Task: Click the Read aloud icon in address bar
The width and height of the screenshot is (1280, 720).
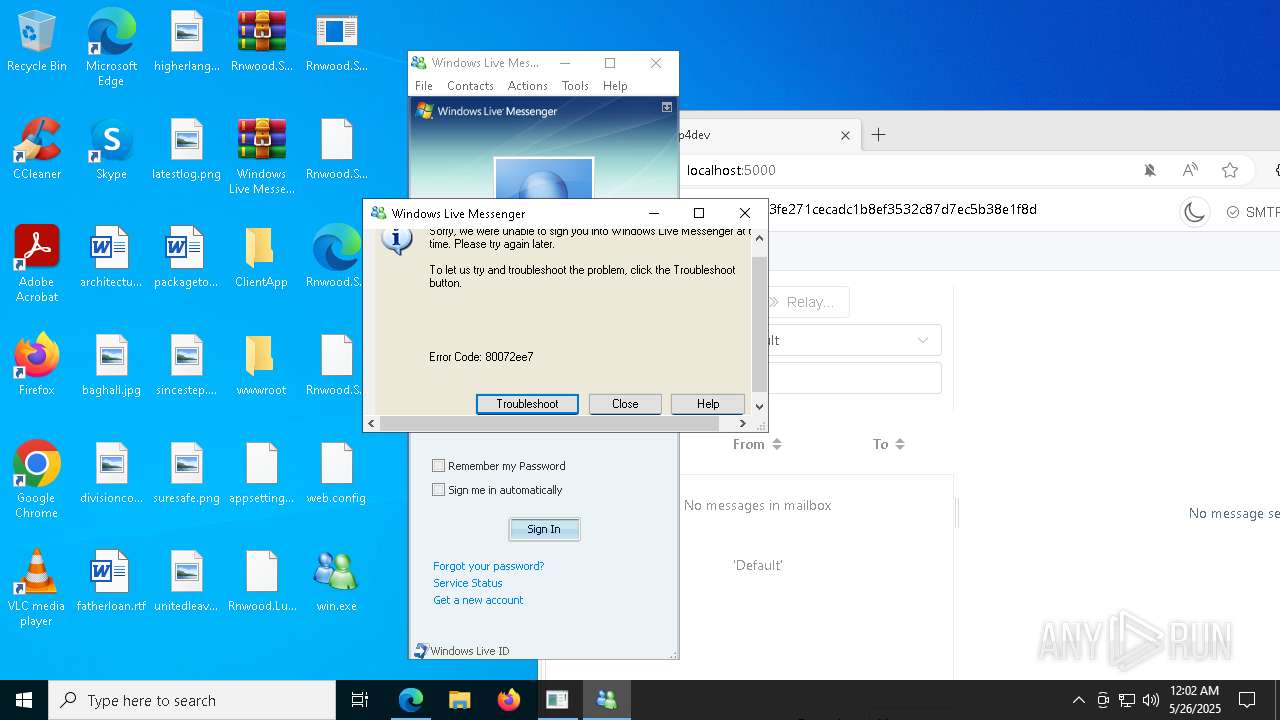Action: pos(1190,170)
